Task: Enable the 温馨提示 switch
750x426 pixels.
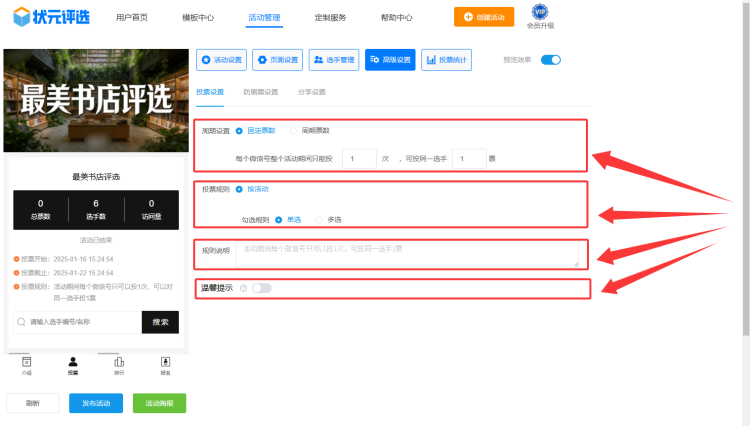Action: (x=262, y=288)
